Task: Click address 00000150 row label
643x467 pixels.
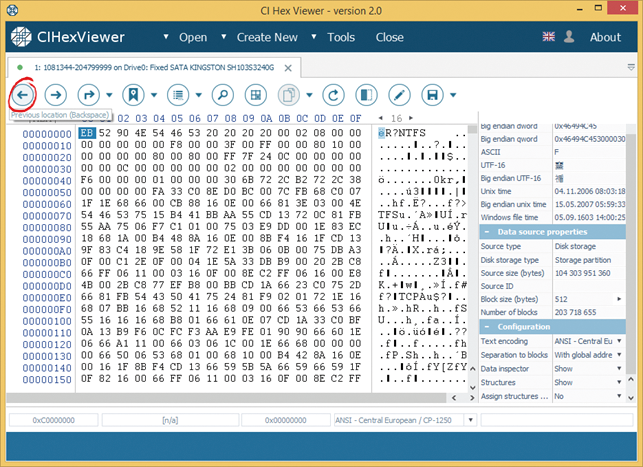Action: [47, 380]
